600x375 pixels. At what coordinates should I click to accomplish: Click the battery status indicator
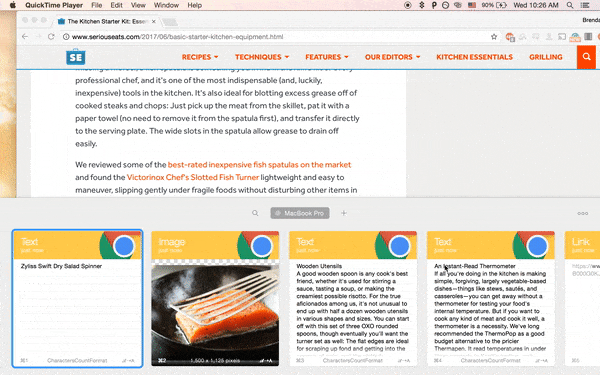[494, 5]
